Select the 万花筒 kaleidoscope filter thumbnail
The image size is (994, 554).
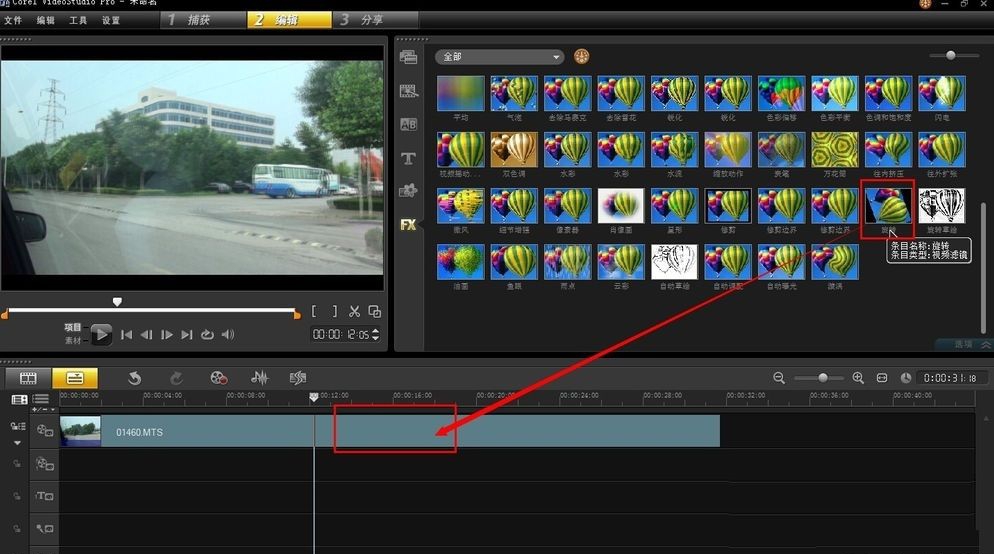point(834,148)
